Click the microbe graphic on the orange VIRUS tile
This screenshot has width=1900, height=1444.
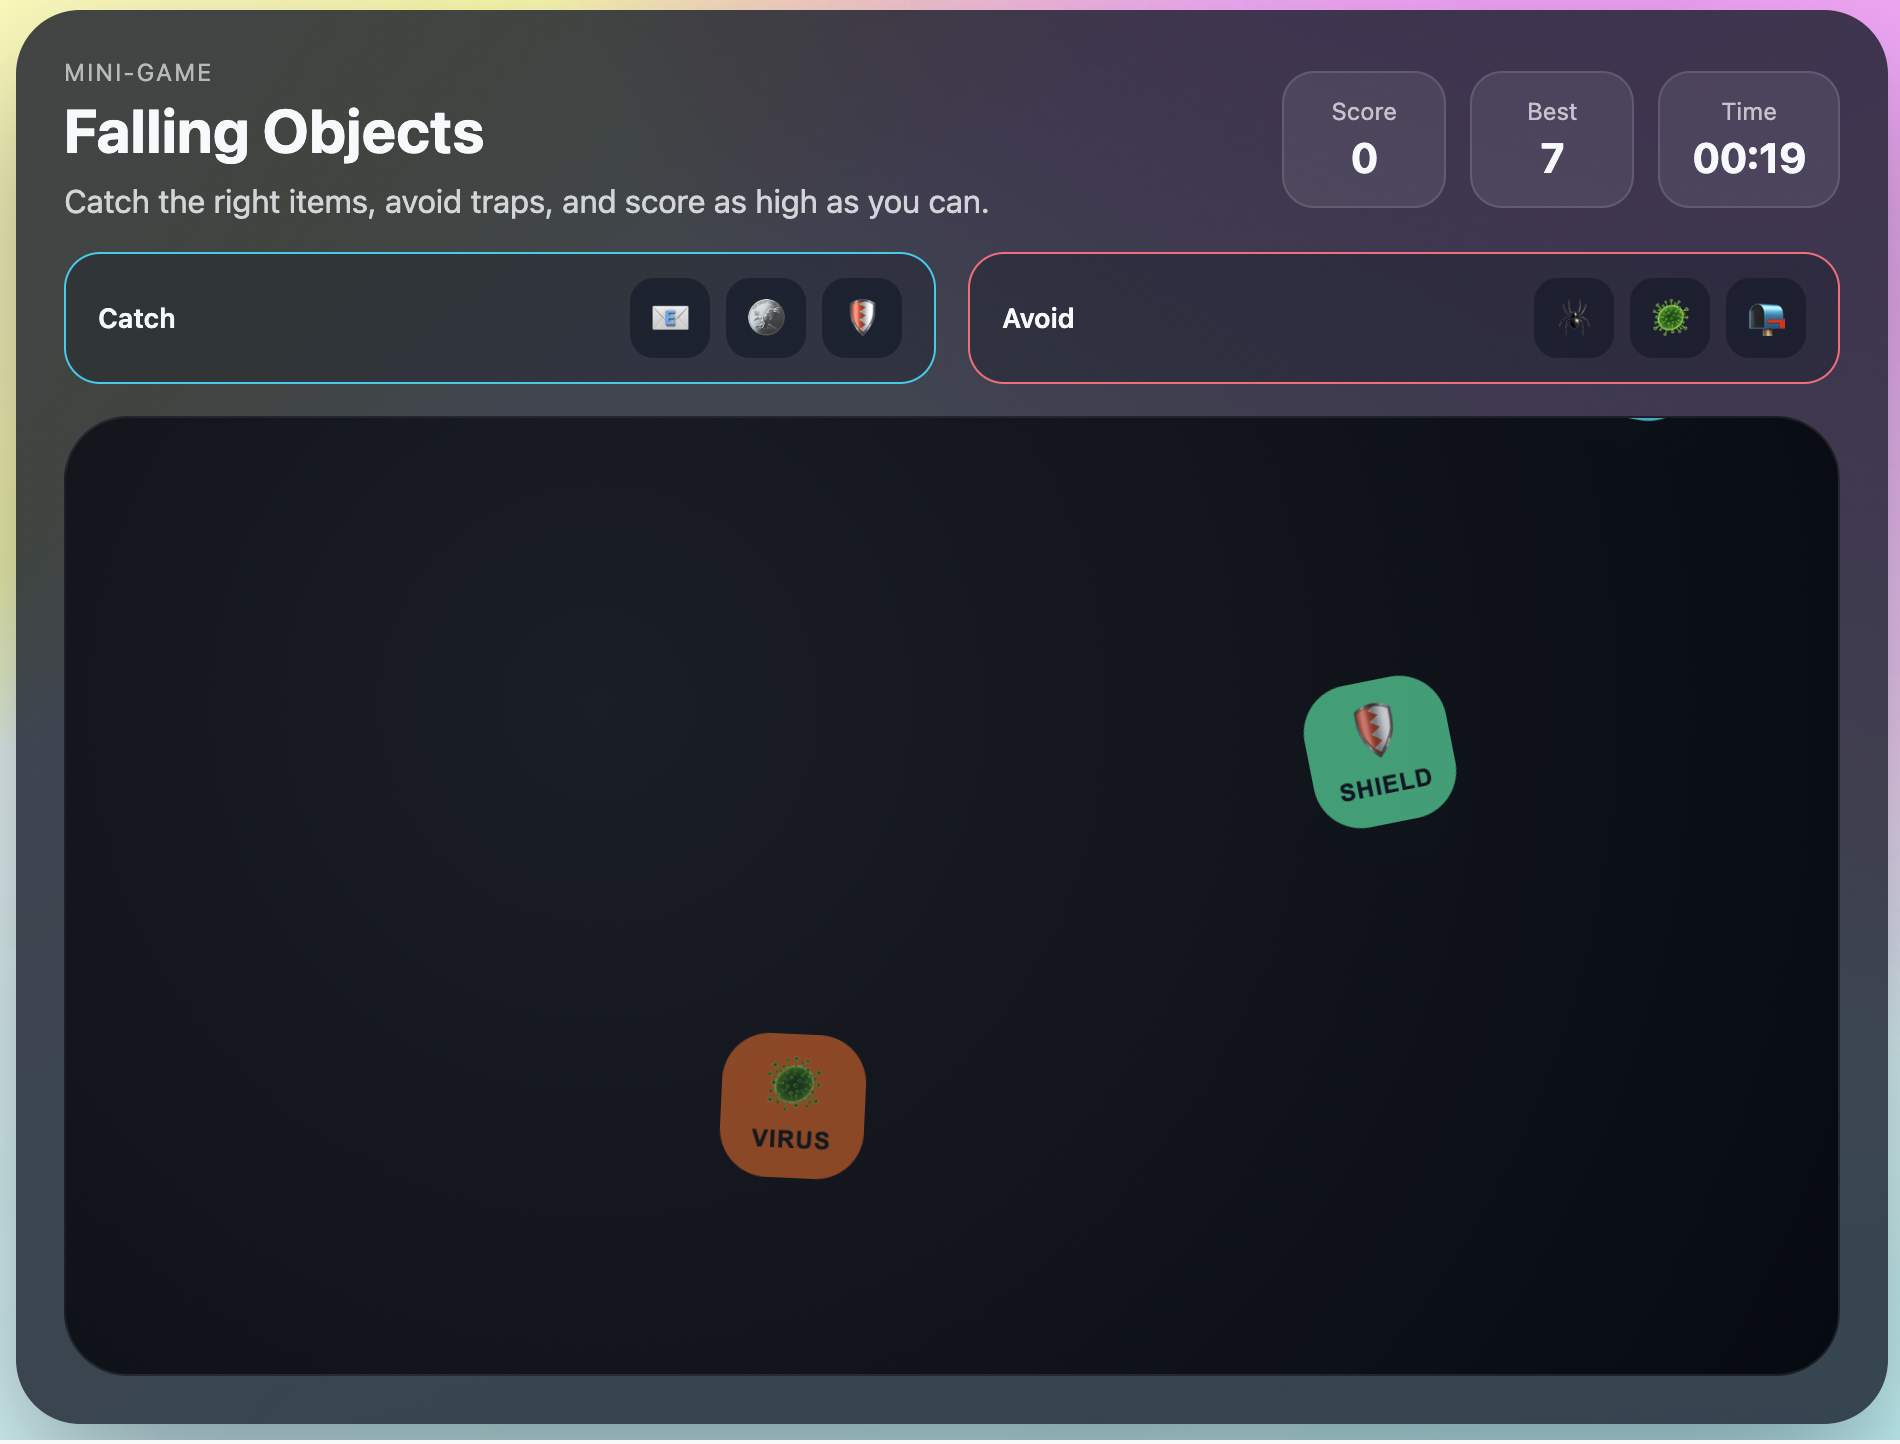point(793,1086)
